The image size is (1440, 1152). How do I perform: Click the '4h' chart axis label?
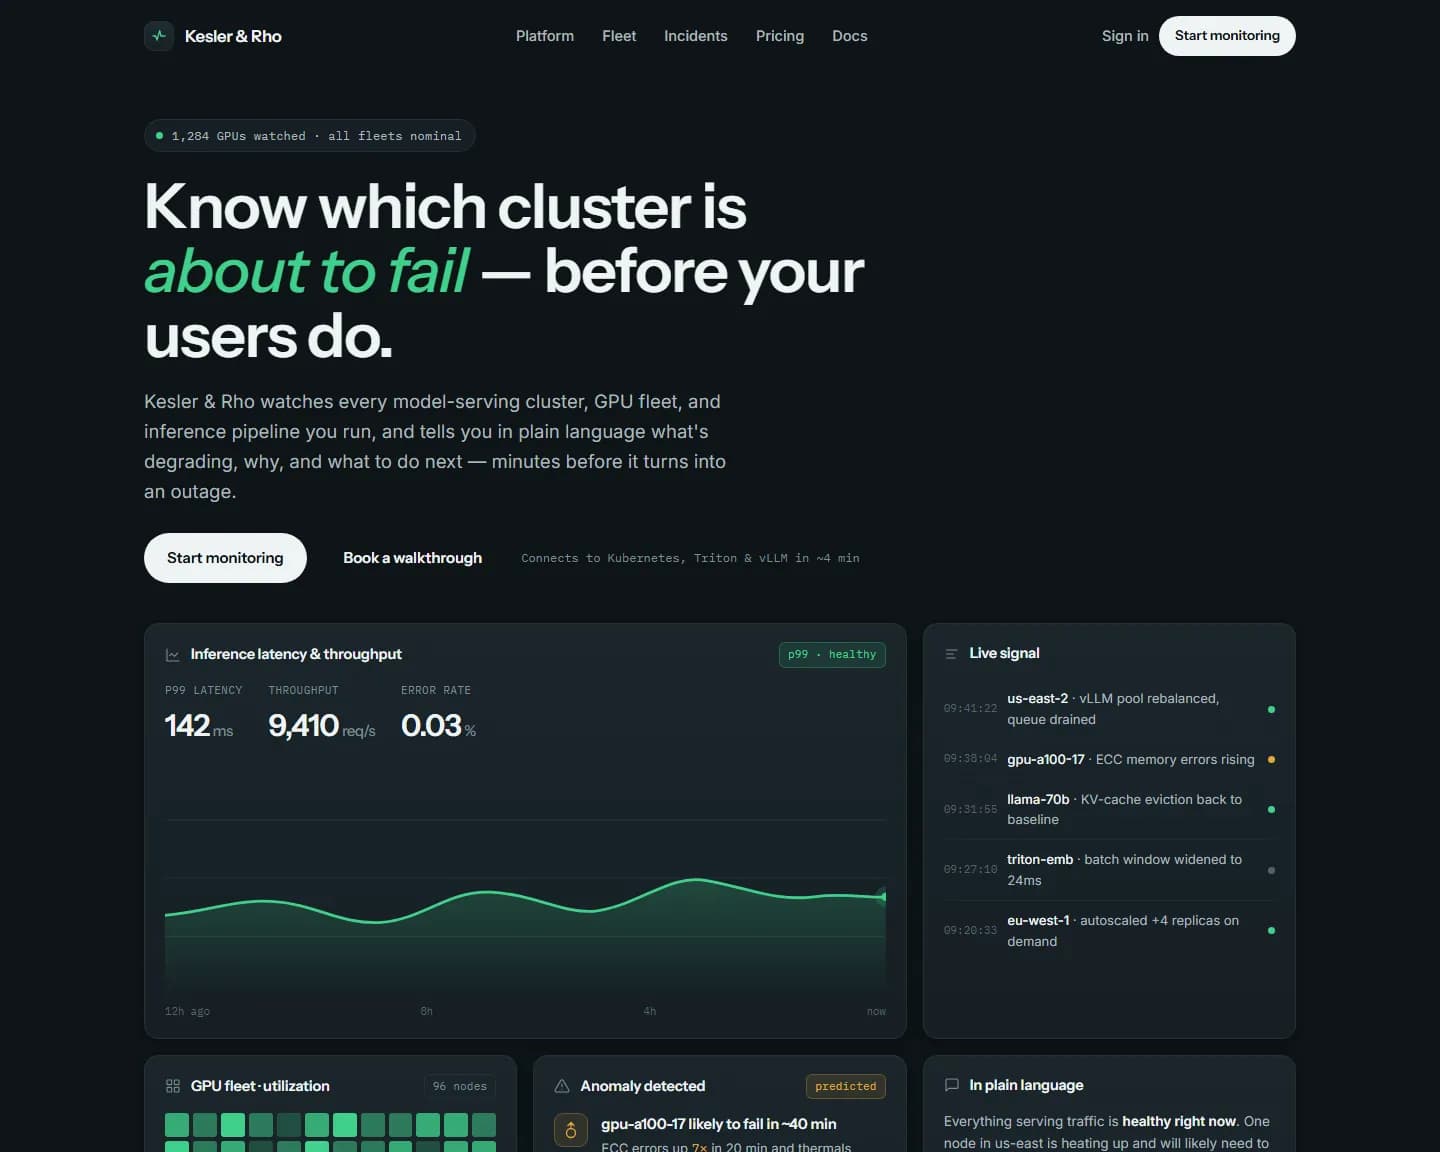(650, 1011)
